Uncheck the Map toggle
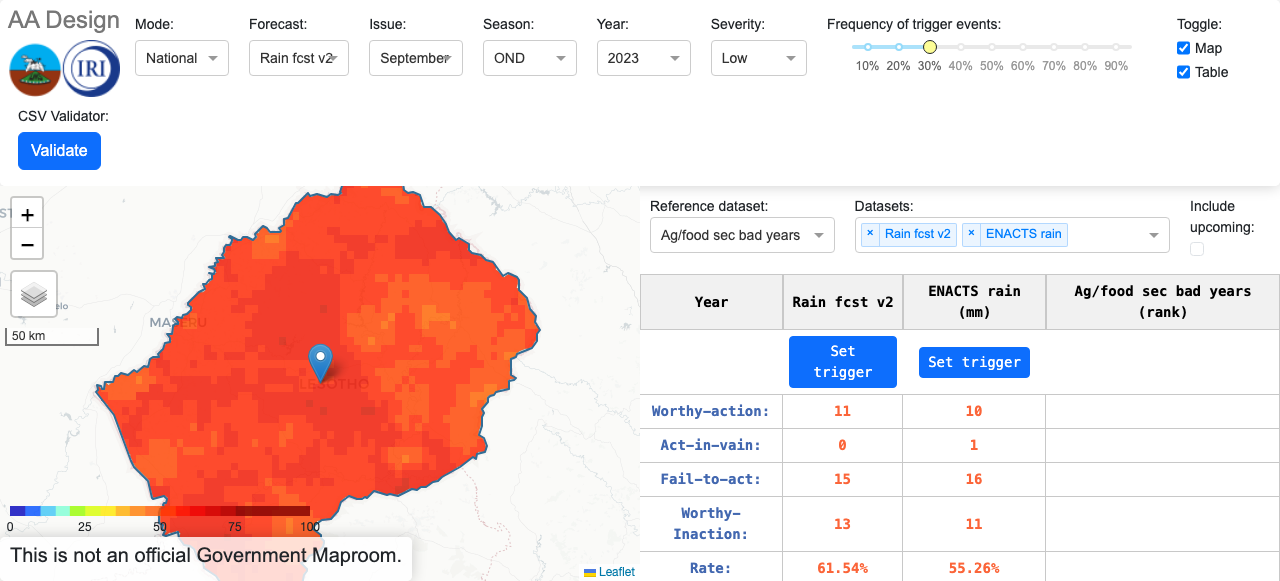Screen dimensions: 1280x581 [x=1183, y=50]
